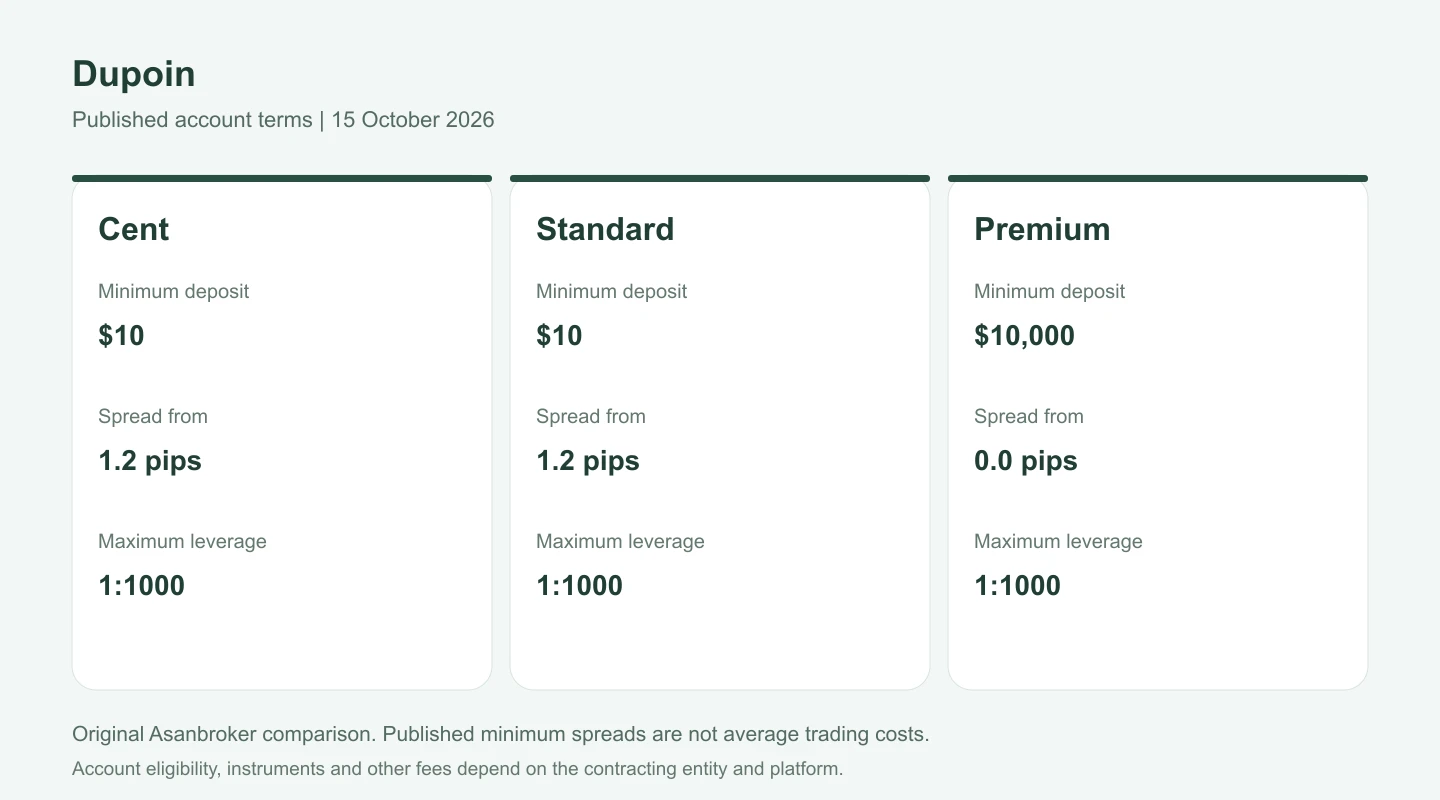Click "1:1000" in the Standard card
The width and height of the screenshot is (1440, 800).
click(x=579, y=586)
